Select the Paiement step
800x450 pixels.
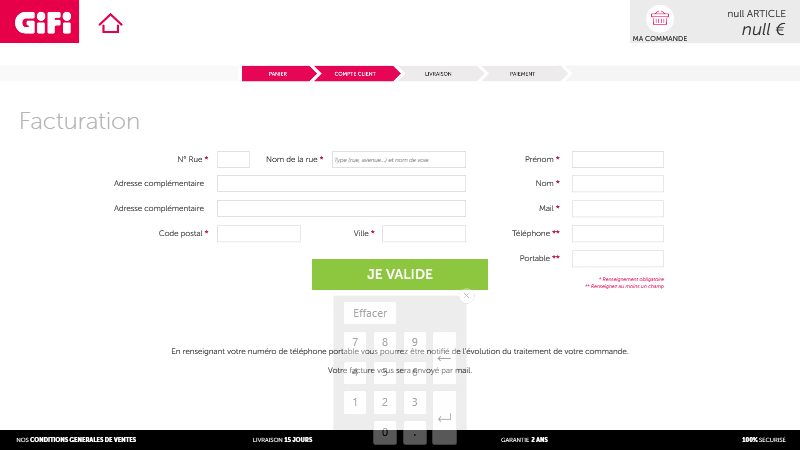pyautogui.click(x=521, y=73)
